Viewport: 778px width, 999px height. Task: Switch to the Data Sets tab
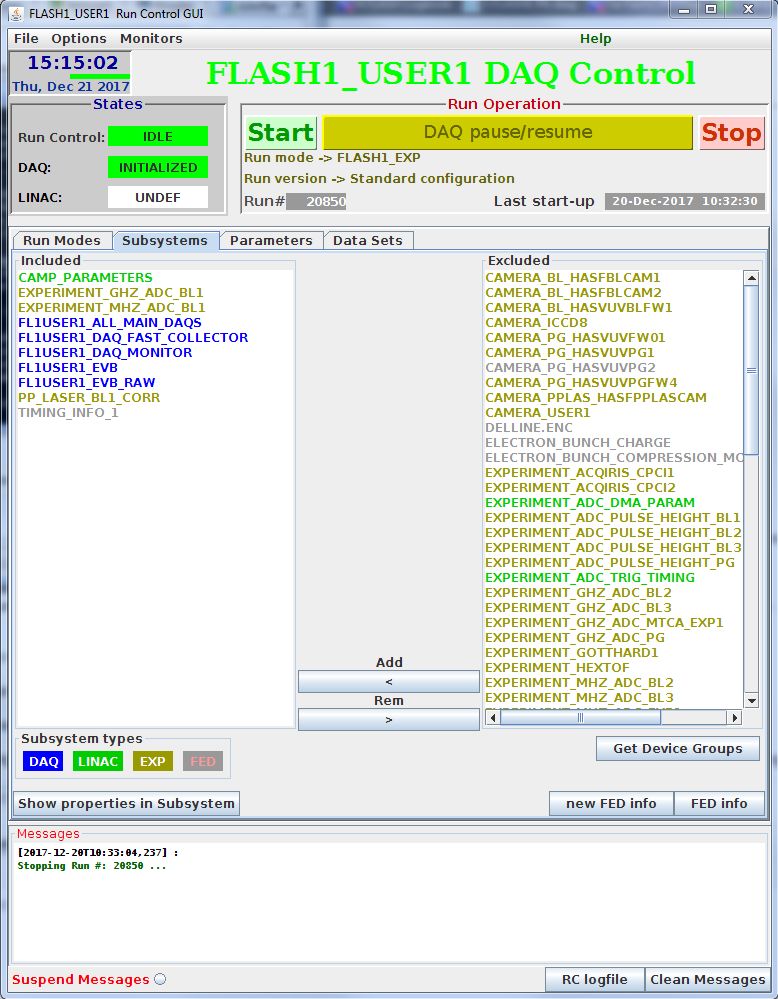point(368,240)
